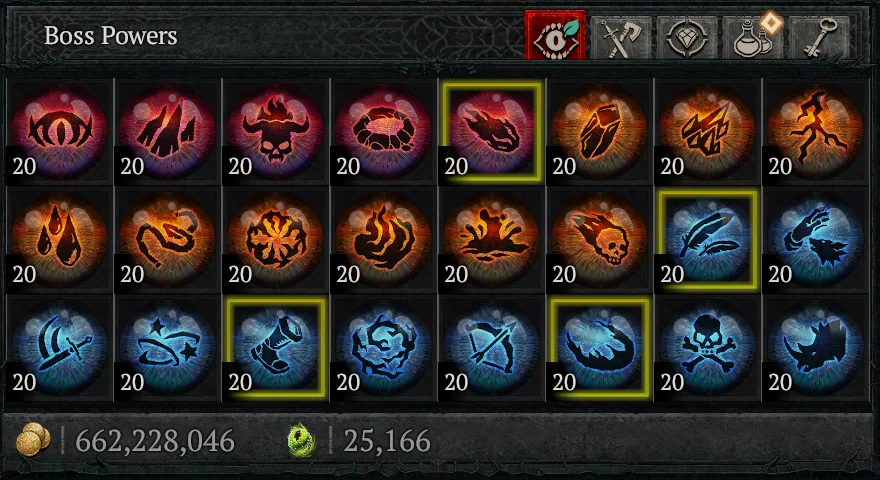This screenshot has height=480, width=880.
Task: Click the green eye currency icon
Action: click(x=301, y=440)
